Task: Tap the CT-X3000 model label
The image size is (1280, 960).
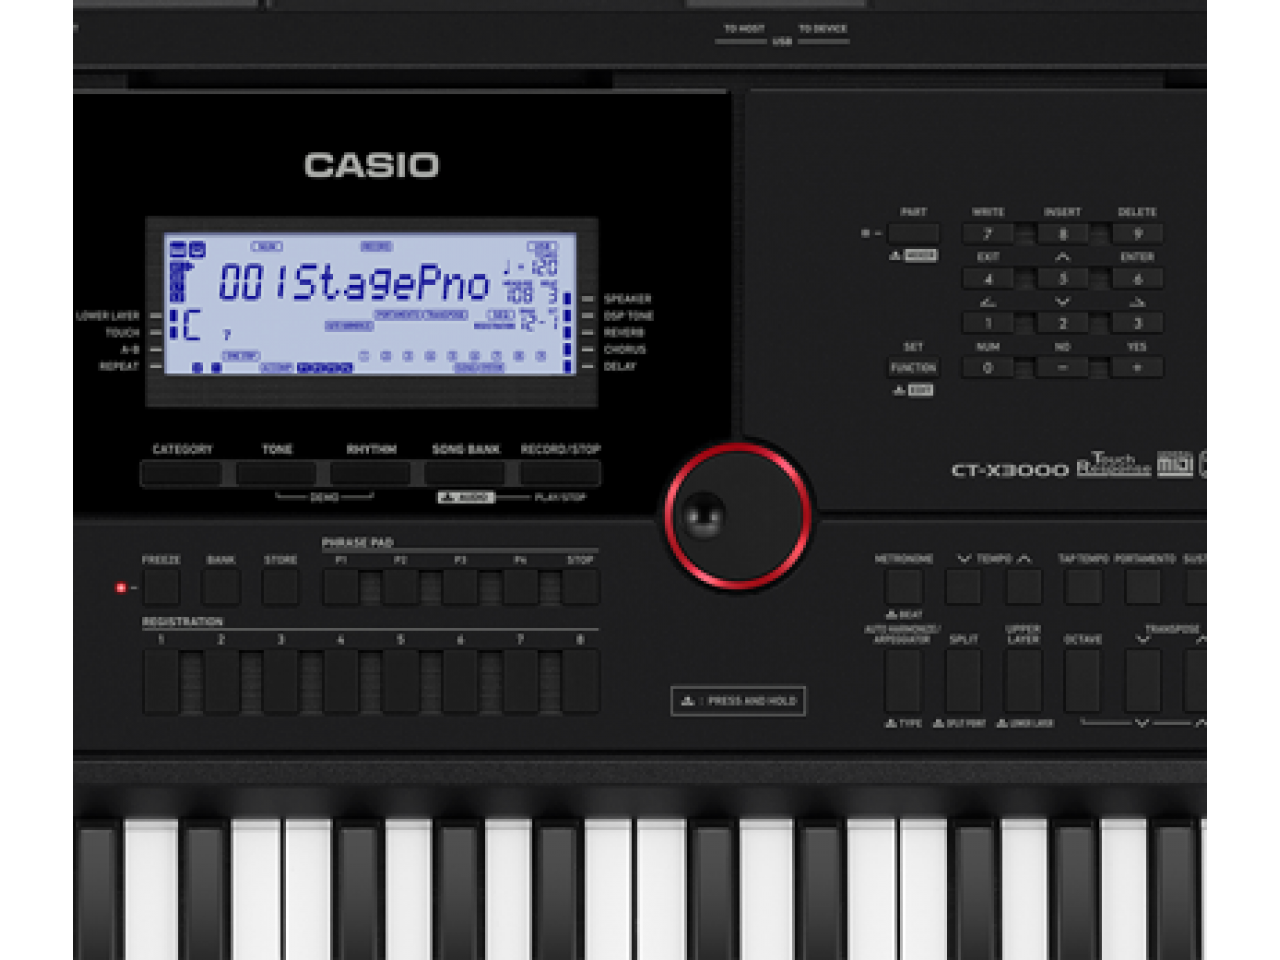Action: (1010, 469)
